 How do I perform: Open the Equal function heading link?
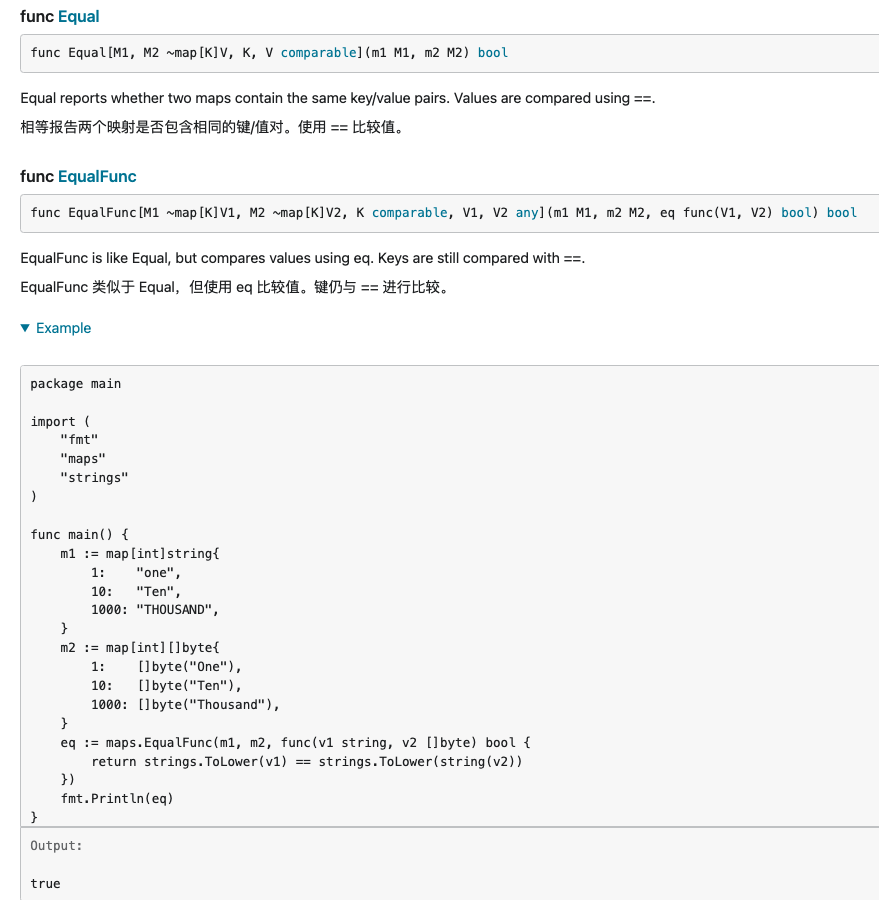[78, 17]
